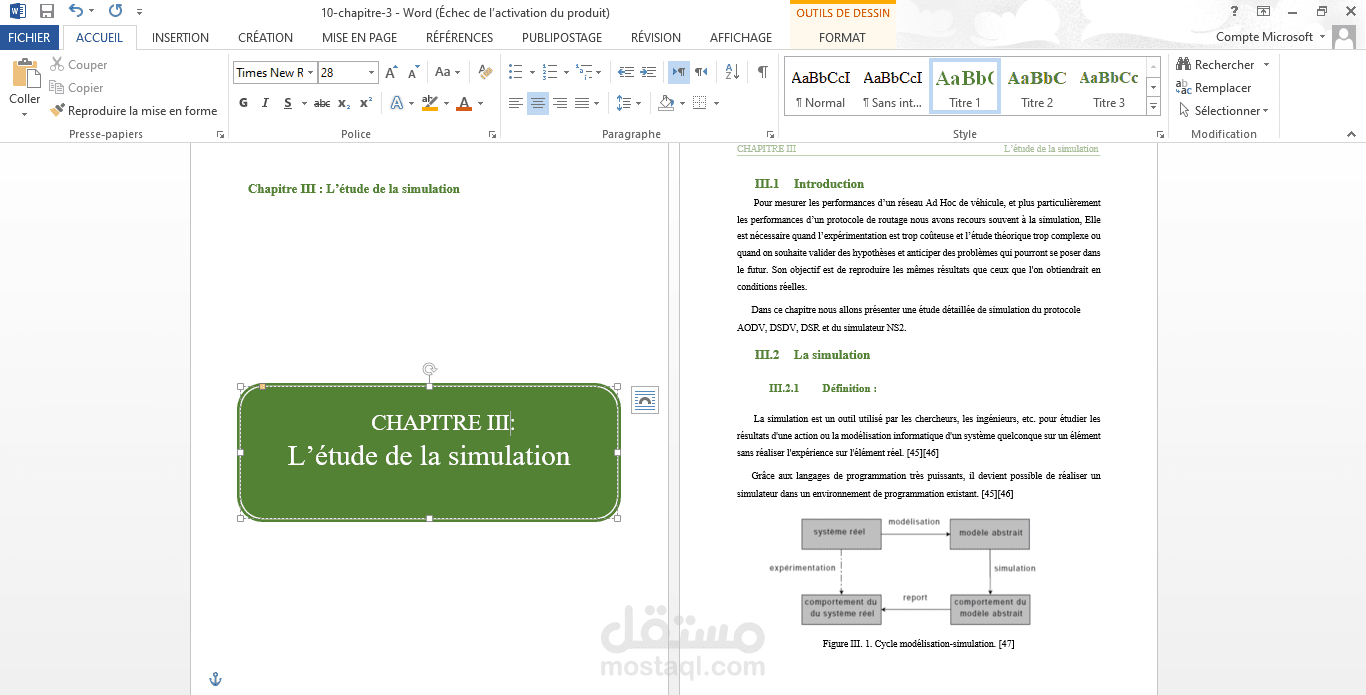Screen dimensions: 1366x695
Task: Toggle paragraph marks display
Action: 763,72
